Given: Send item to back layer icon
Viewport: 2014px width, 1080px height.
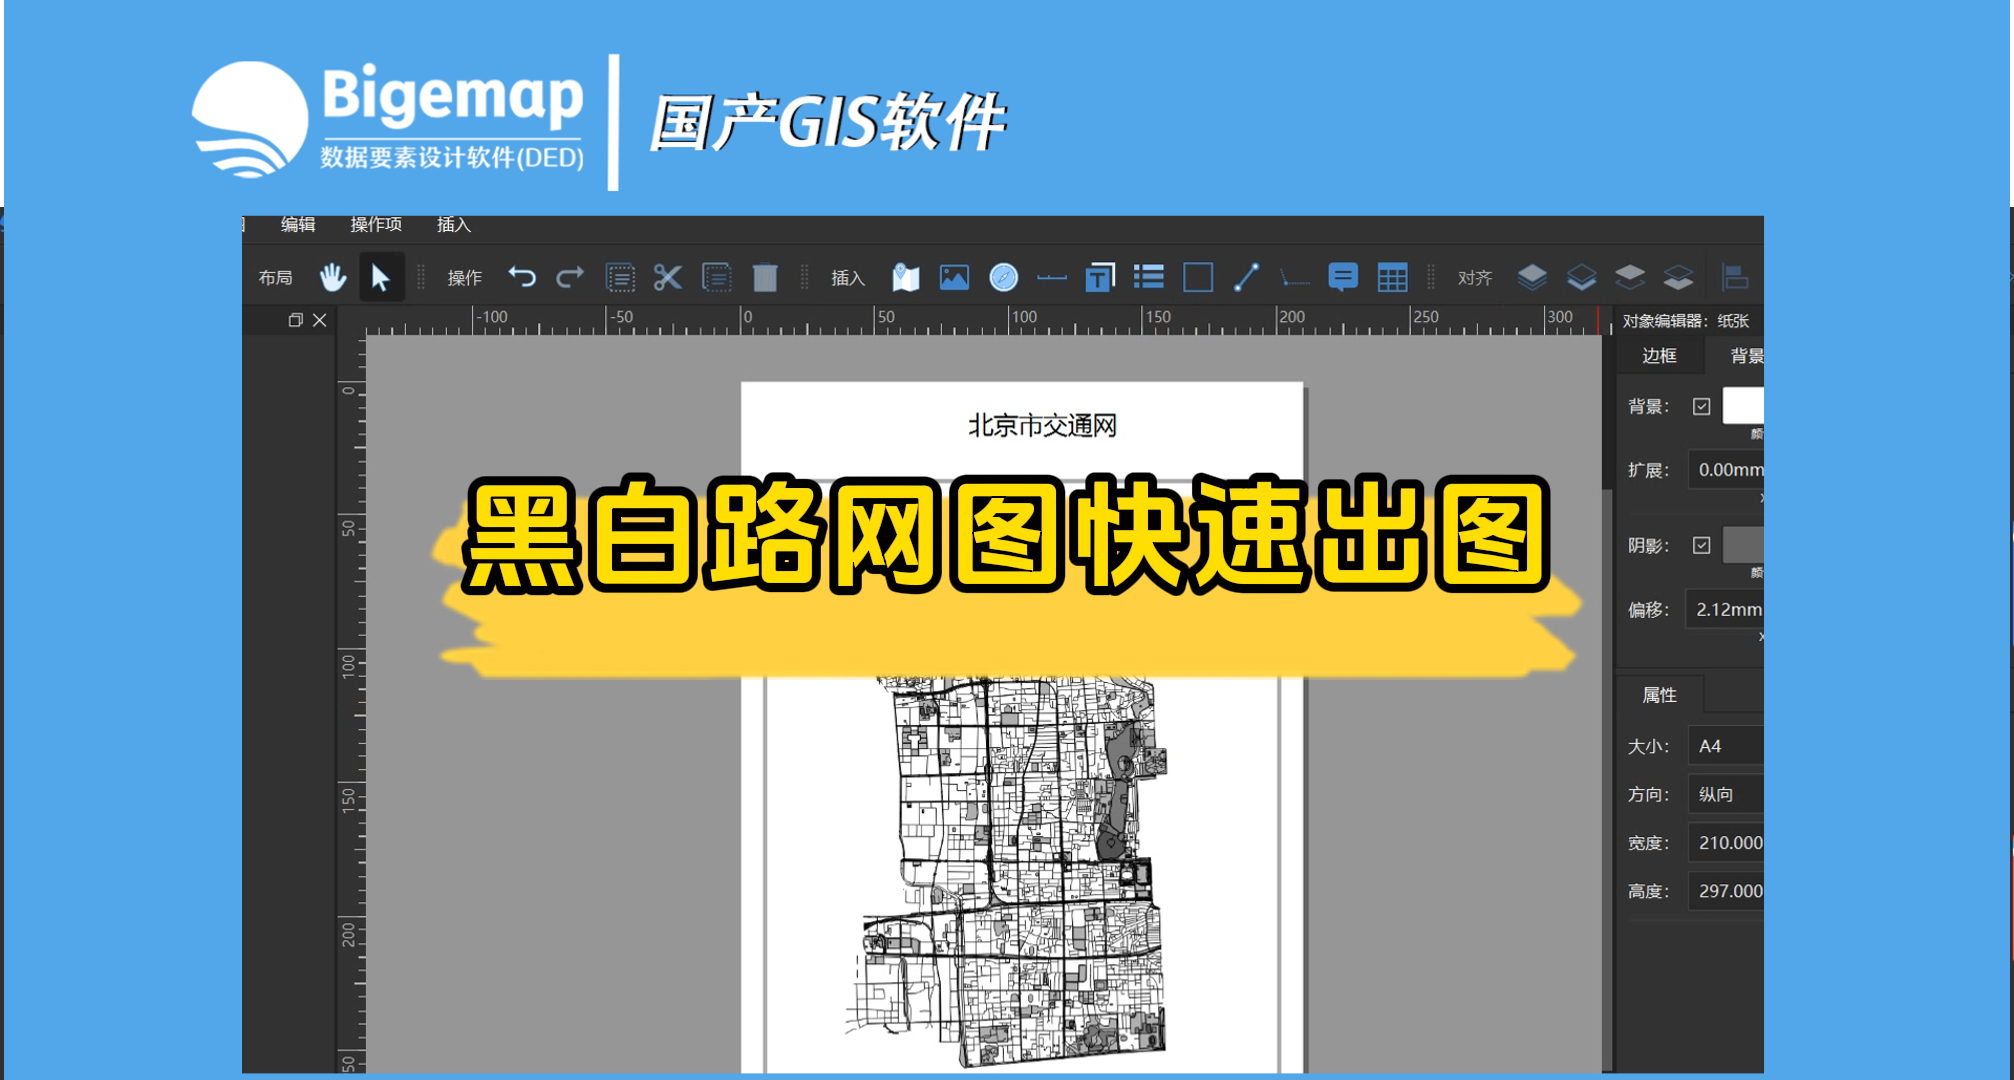Looking at the screenshot, I should click(1678, 277).
